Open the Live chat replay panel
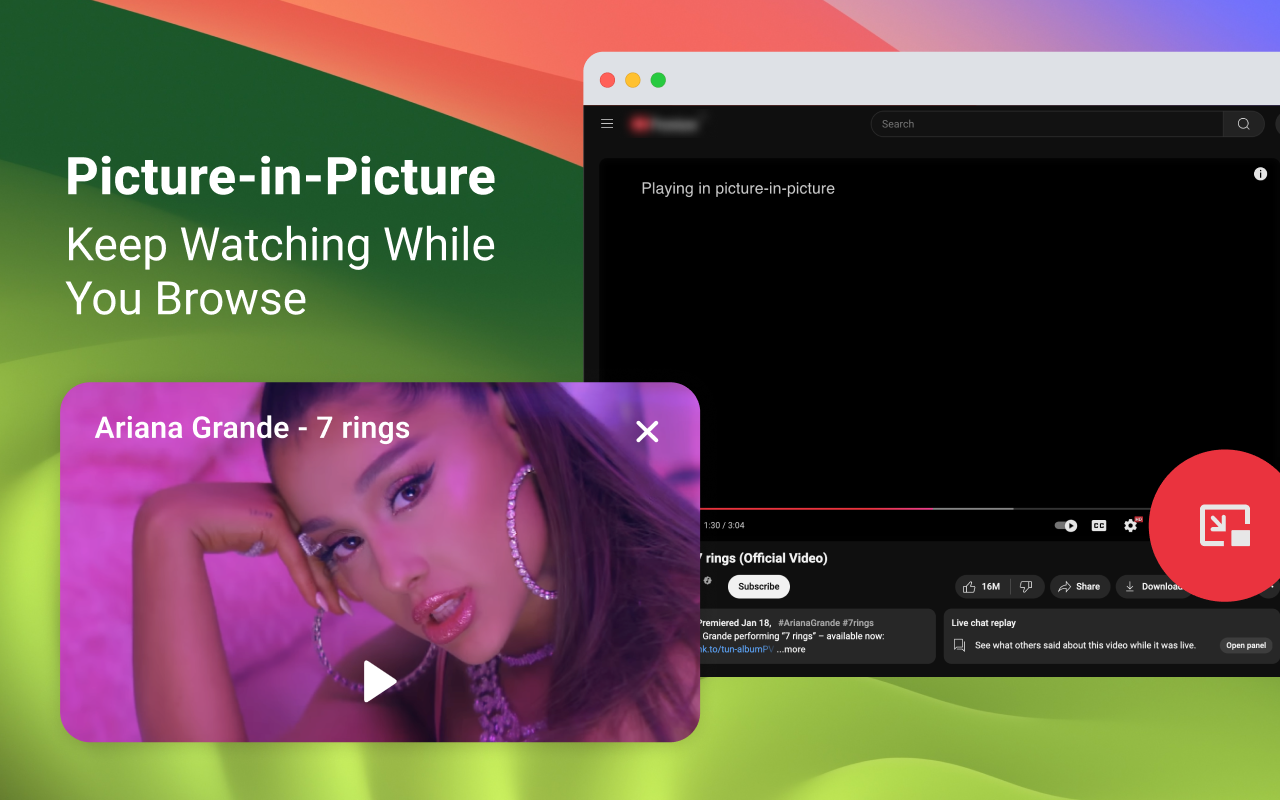 click(x=1246, y=645)
